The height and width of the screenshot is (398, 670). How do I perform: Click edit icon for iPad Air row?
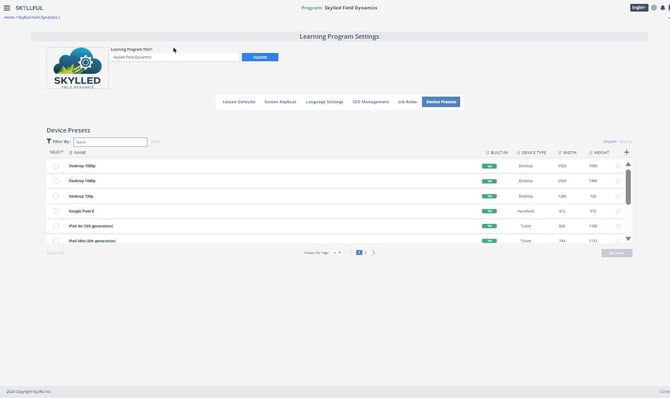pyautogui.click(x=618, y=226)
